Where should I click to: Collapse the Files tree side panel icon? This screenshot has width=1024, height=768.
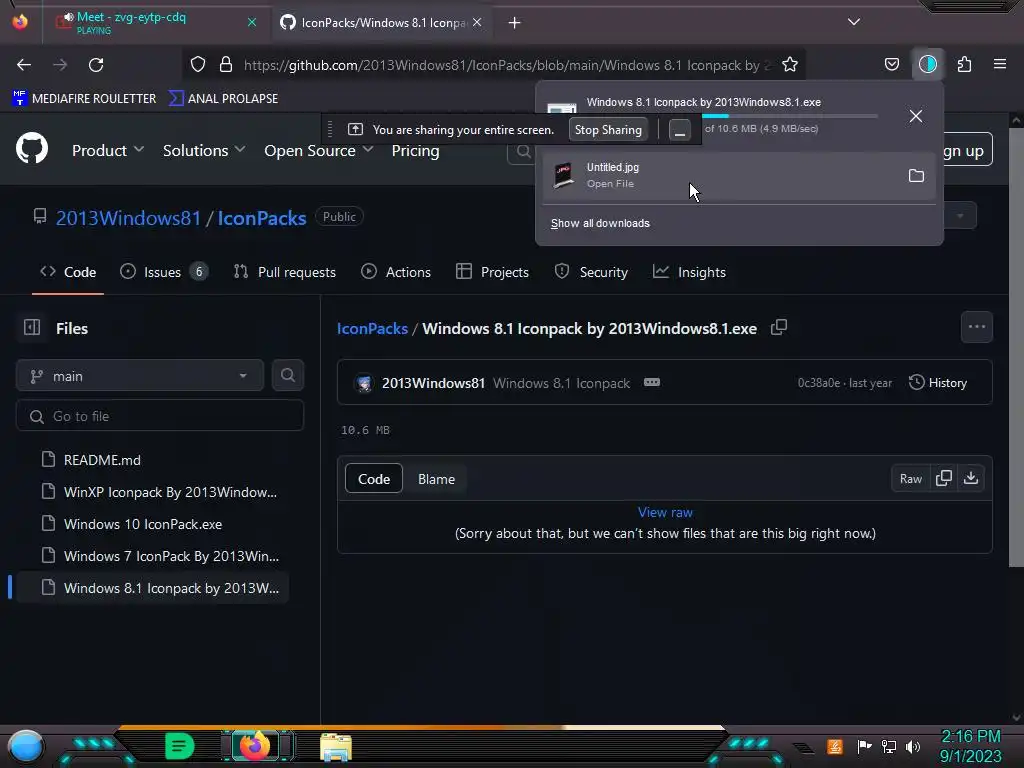pos(32,327)
